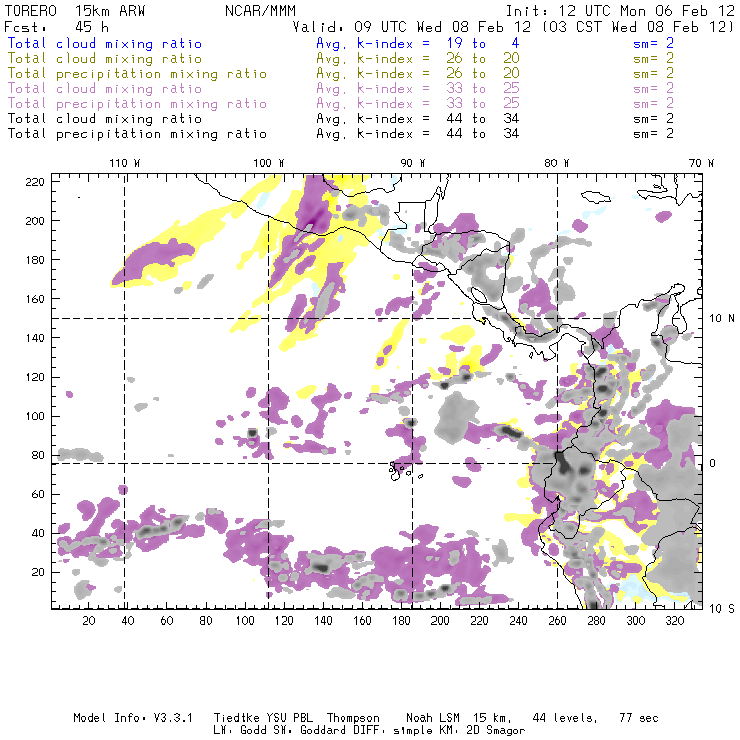
Task: Click the '77 sec' footer text
Action: pyautogui.click(x=639, y=718)
